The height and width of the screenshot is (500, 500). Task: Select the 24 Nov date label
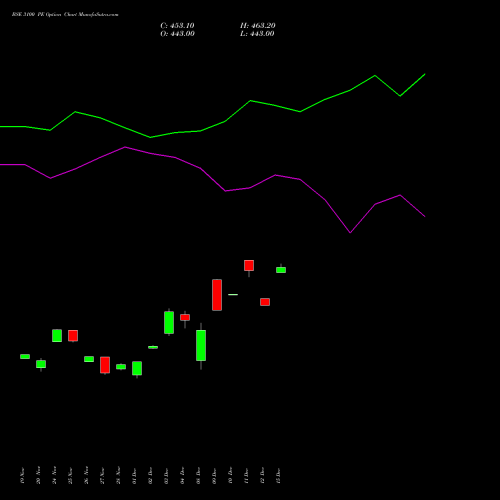pyautogui.click(x=54, y=476)
